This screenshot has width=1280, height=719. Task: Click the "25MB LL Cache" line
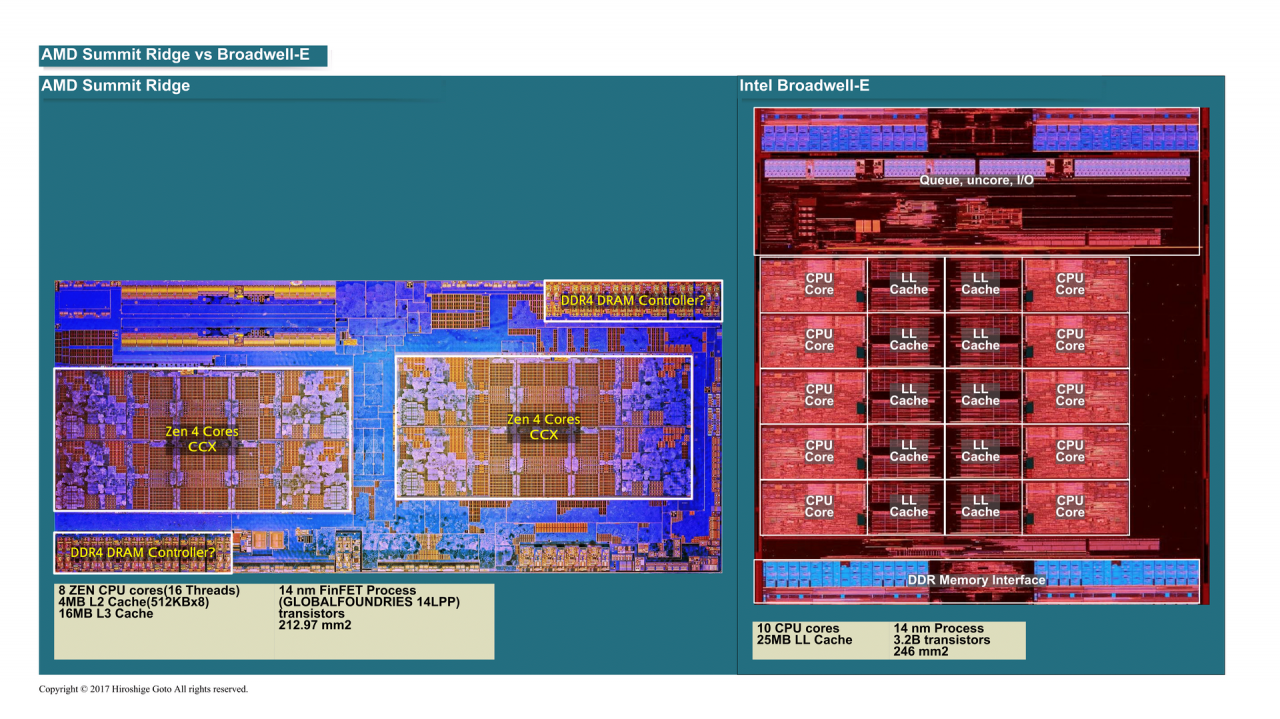click(x=805, y=640)
